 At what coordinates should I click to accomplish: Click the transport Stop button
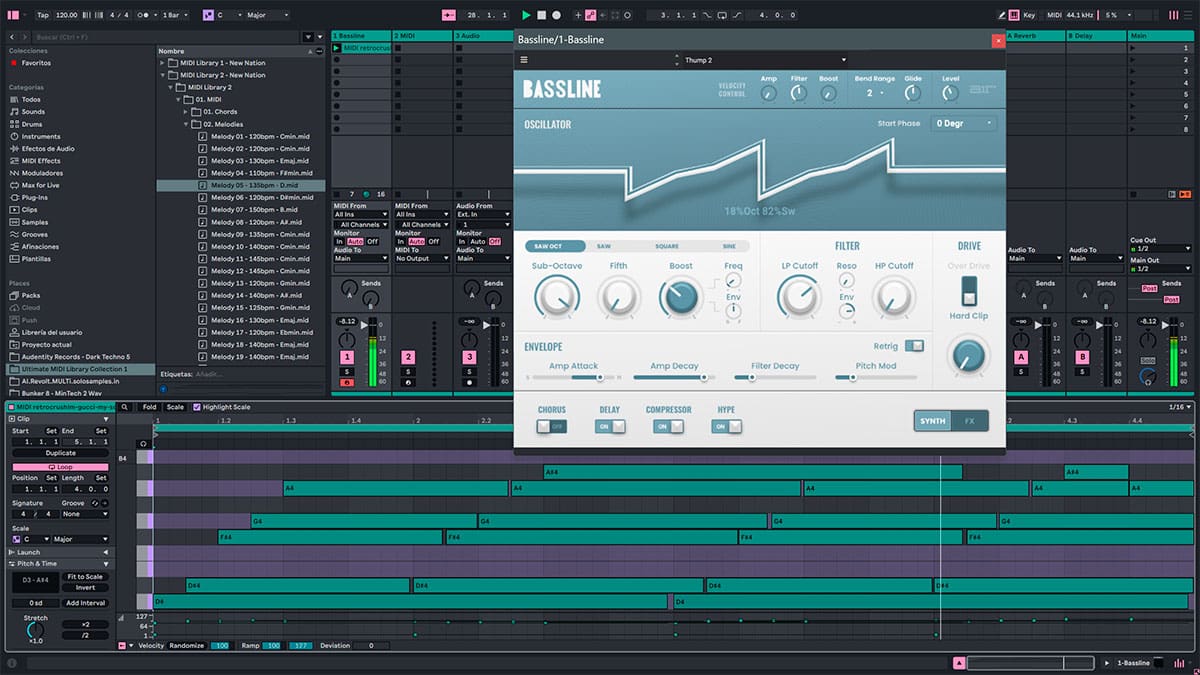[542, 15]
